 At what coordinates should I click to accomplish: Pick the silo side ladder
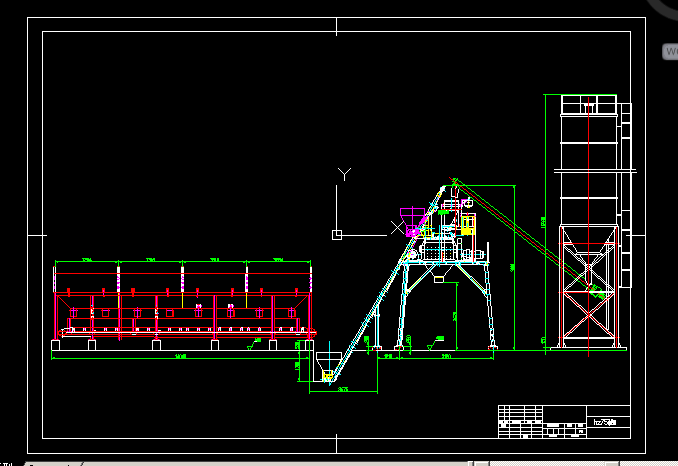(x=626, y=195)
